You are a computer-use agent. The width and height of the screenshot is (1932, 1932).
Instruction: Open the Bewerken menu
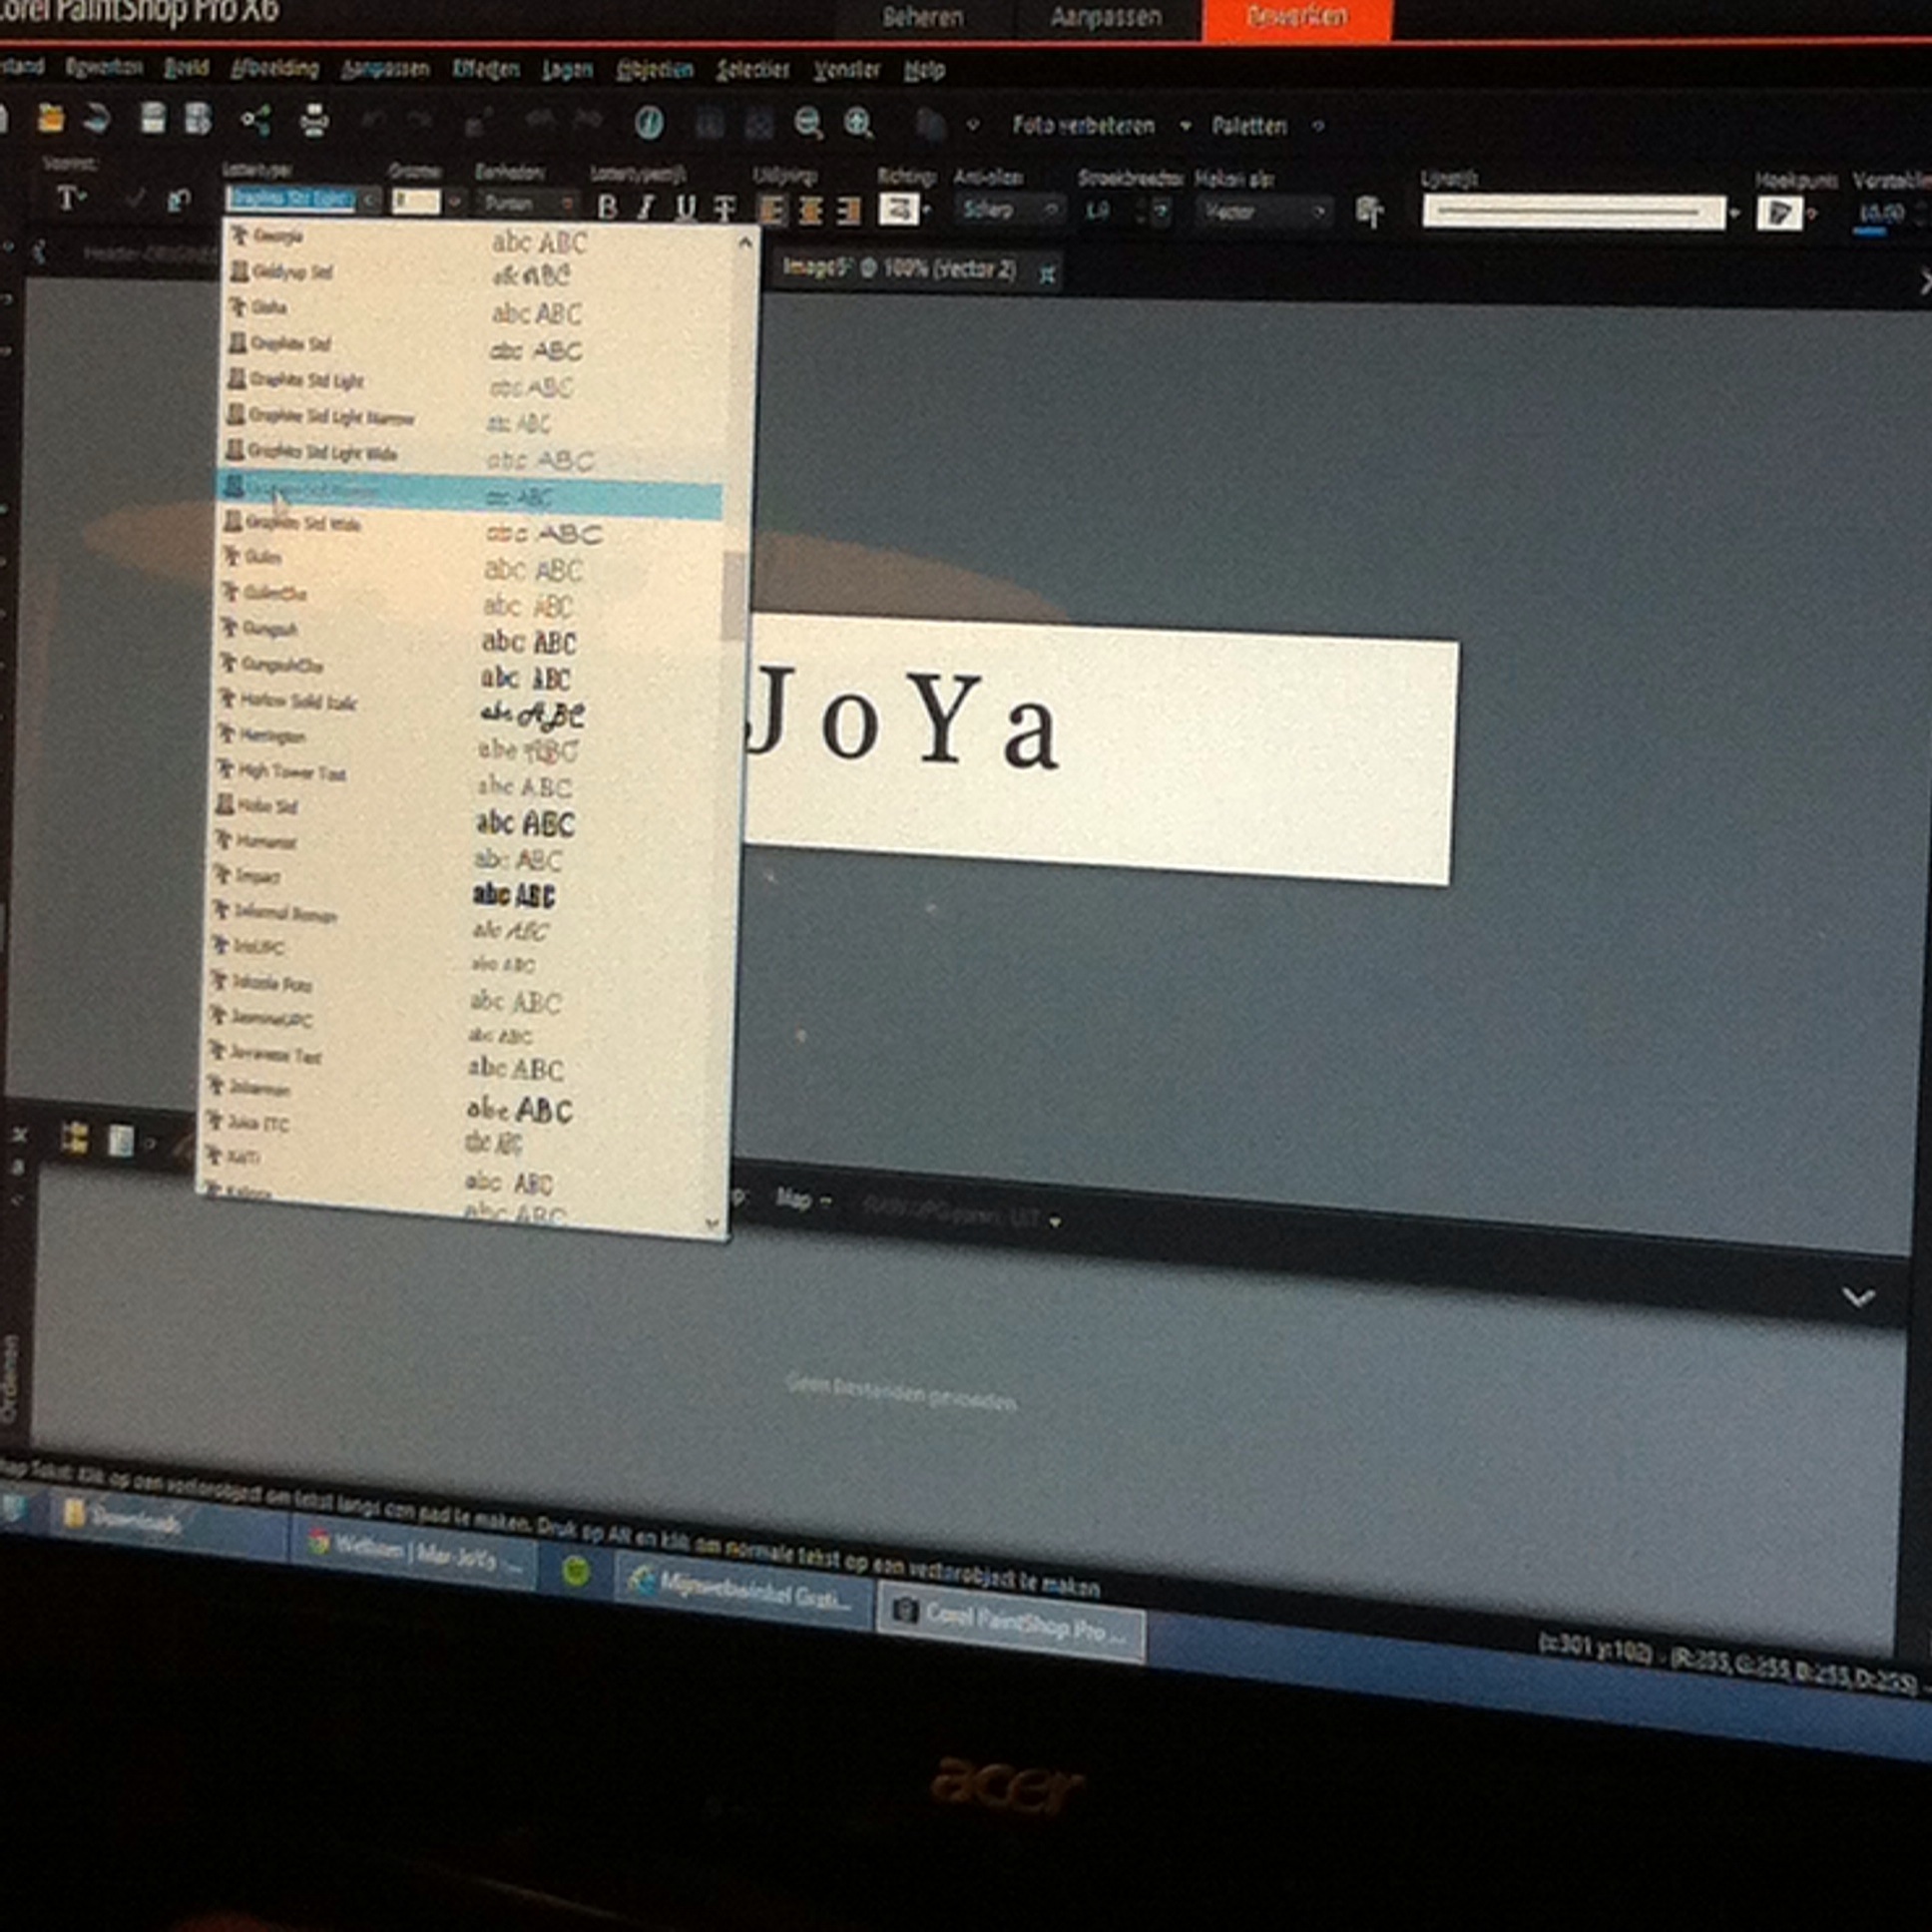pyautogui.click(x=104, y=67)
